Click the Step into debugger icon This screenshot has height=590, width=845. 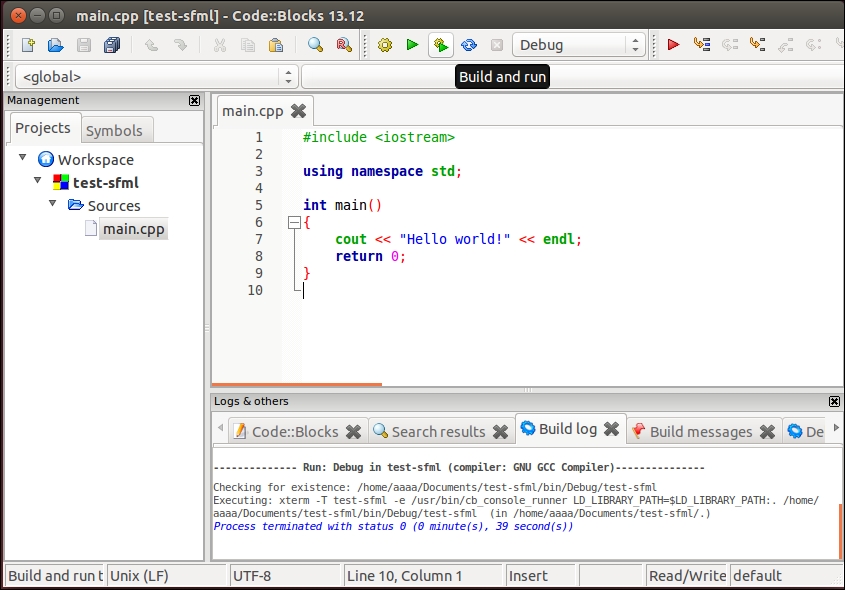pyautogui.click(x=757, y=45)
